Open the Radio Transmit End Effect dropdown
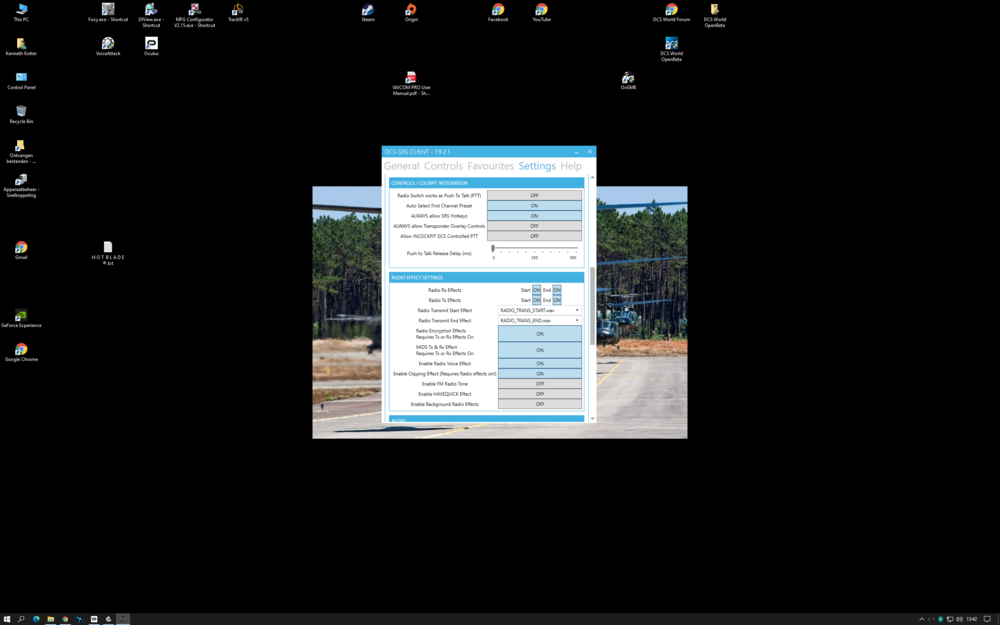This screenshot has width=1000, height=625. tap(539, 320)
